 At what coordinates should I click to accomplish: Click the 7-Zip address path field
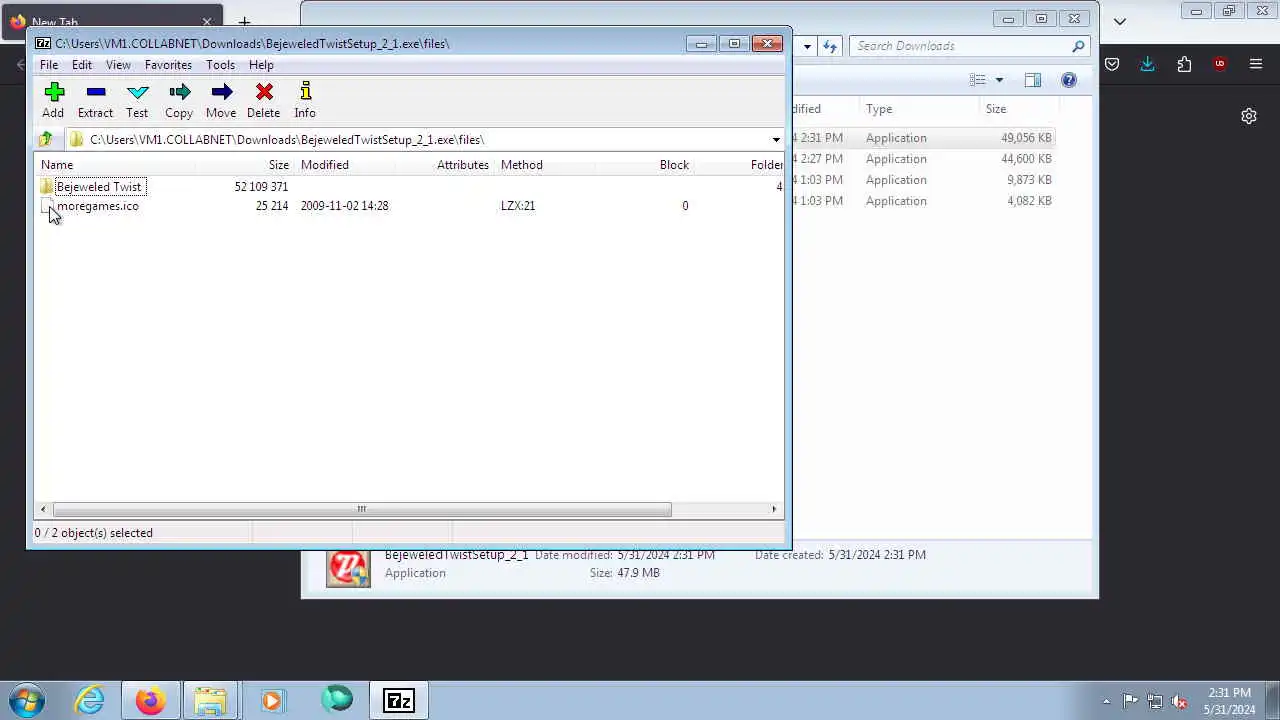[x=425, y=140]
